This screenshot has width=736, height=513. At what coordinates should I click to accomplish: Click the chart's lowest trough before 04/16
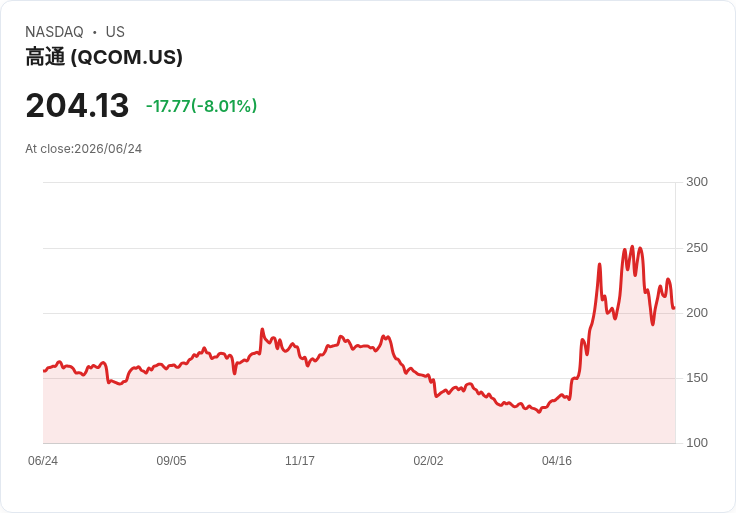[539, 412]
